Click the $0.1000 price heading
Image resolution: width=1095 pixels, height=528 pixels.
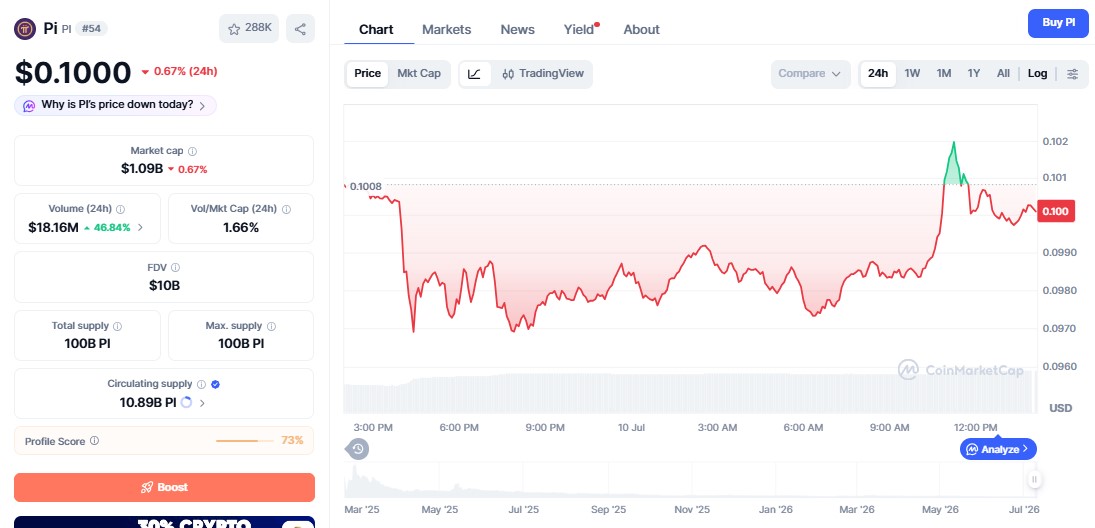click(x=73, y=73)
